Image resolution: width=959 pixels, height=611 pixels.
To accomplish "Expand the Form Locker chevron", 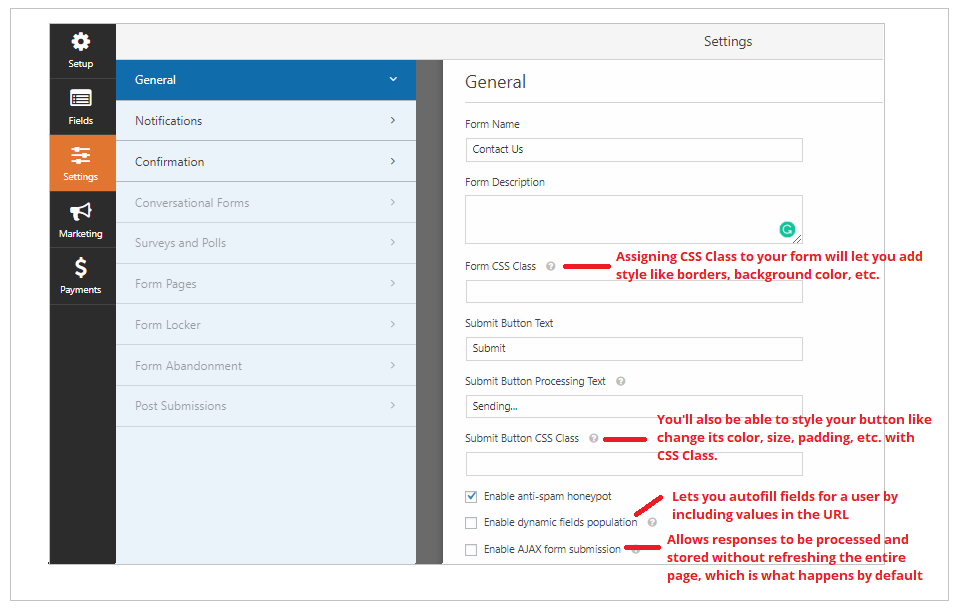I will point(393,325).
